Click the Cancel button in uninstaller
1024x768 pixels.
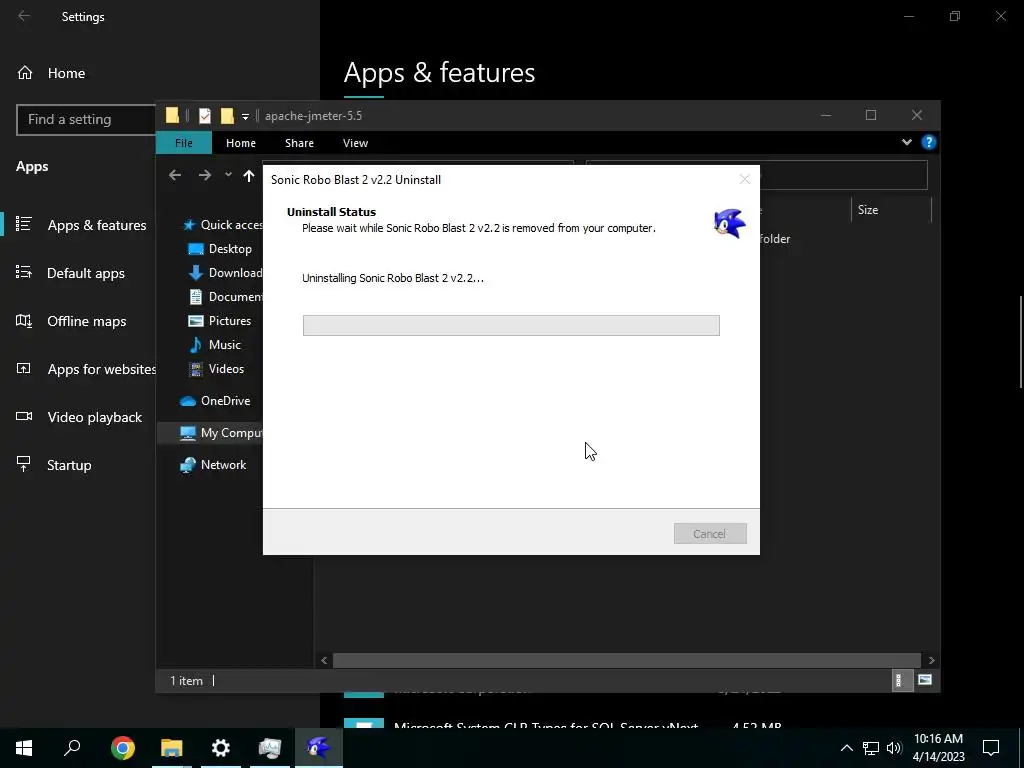(x=710, y=534)
